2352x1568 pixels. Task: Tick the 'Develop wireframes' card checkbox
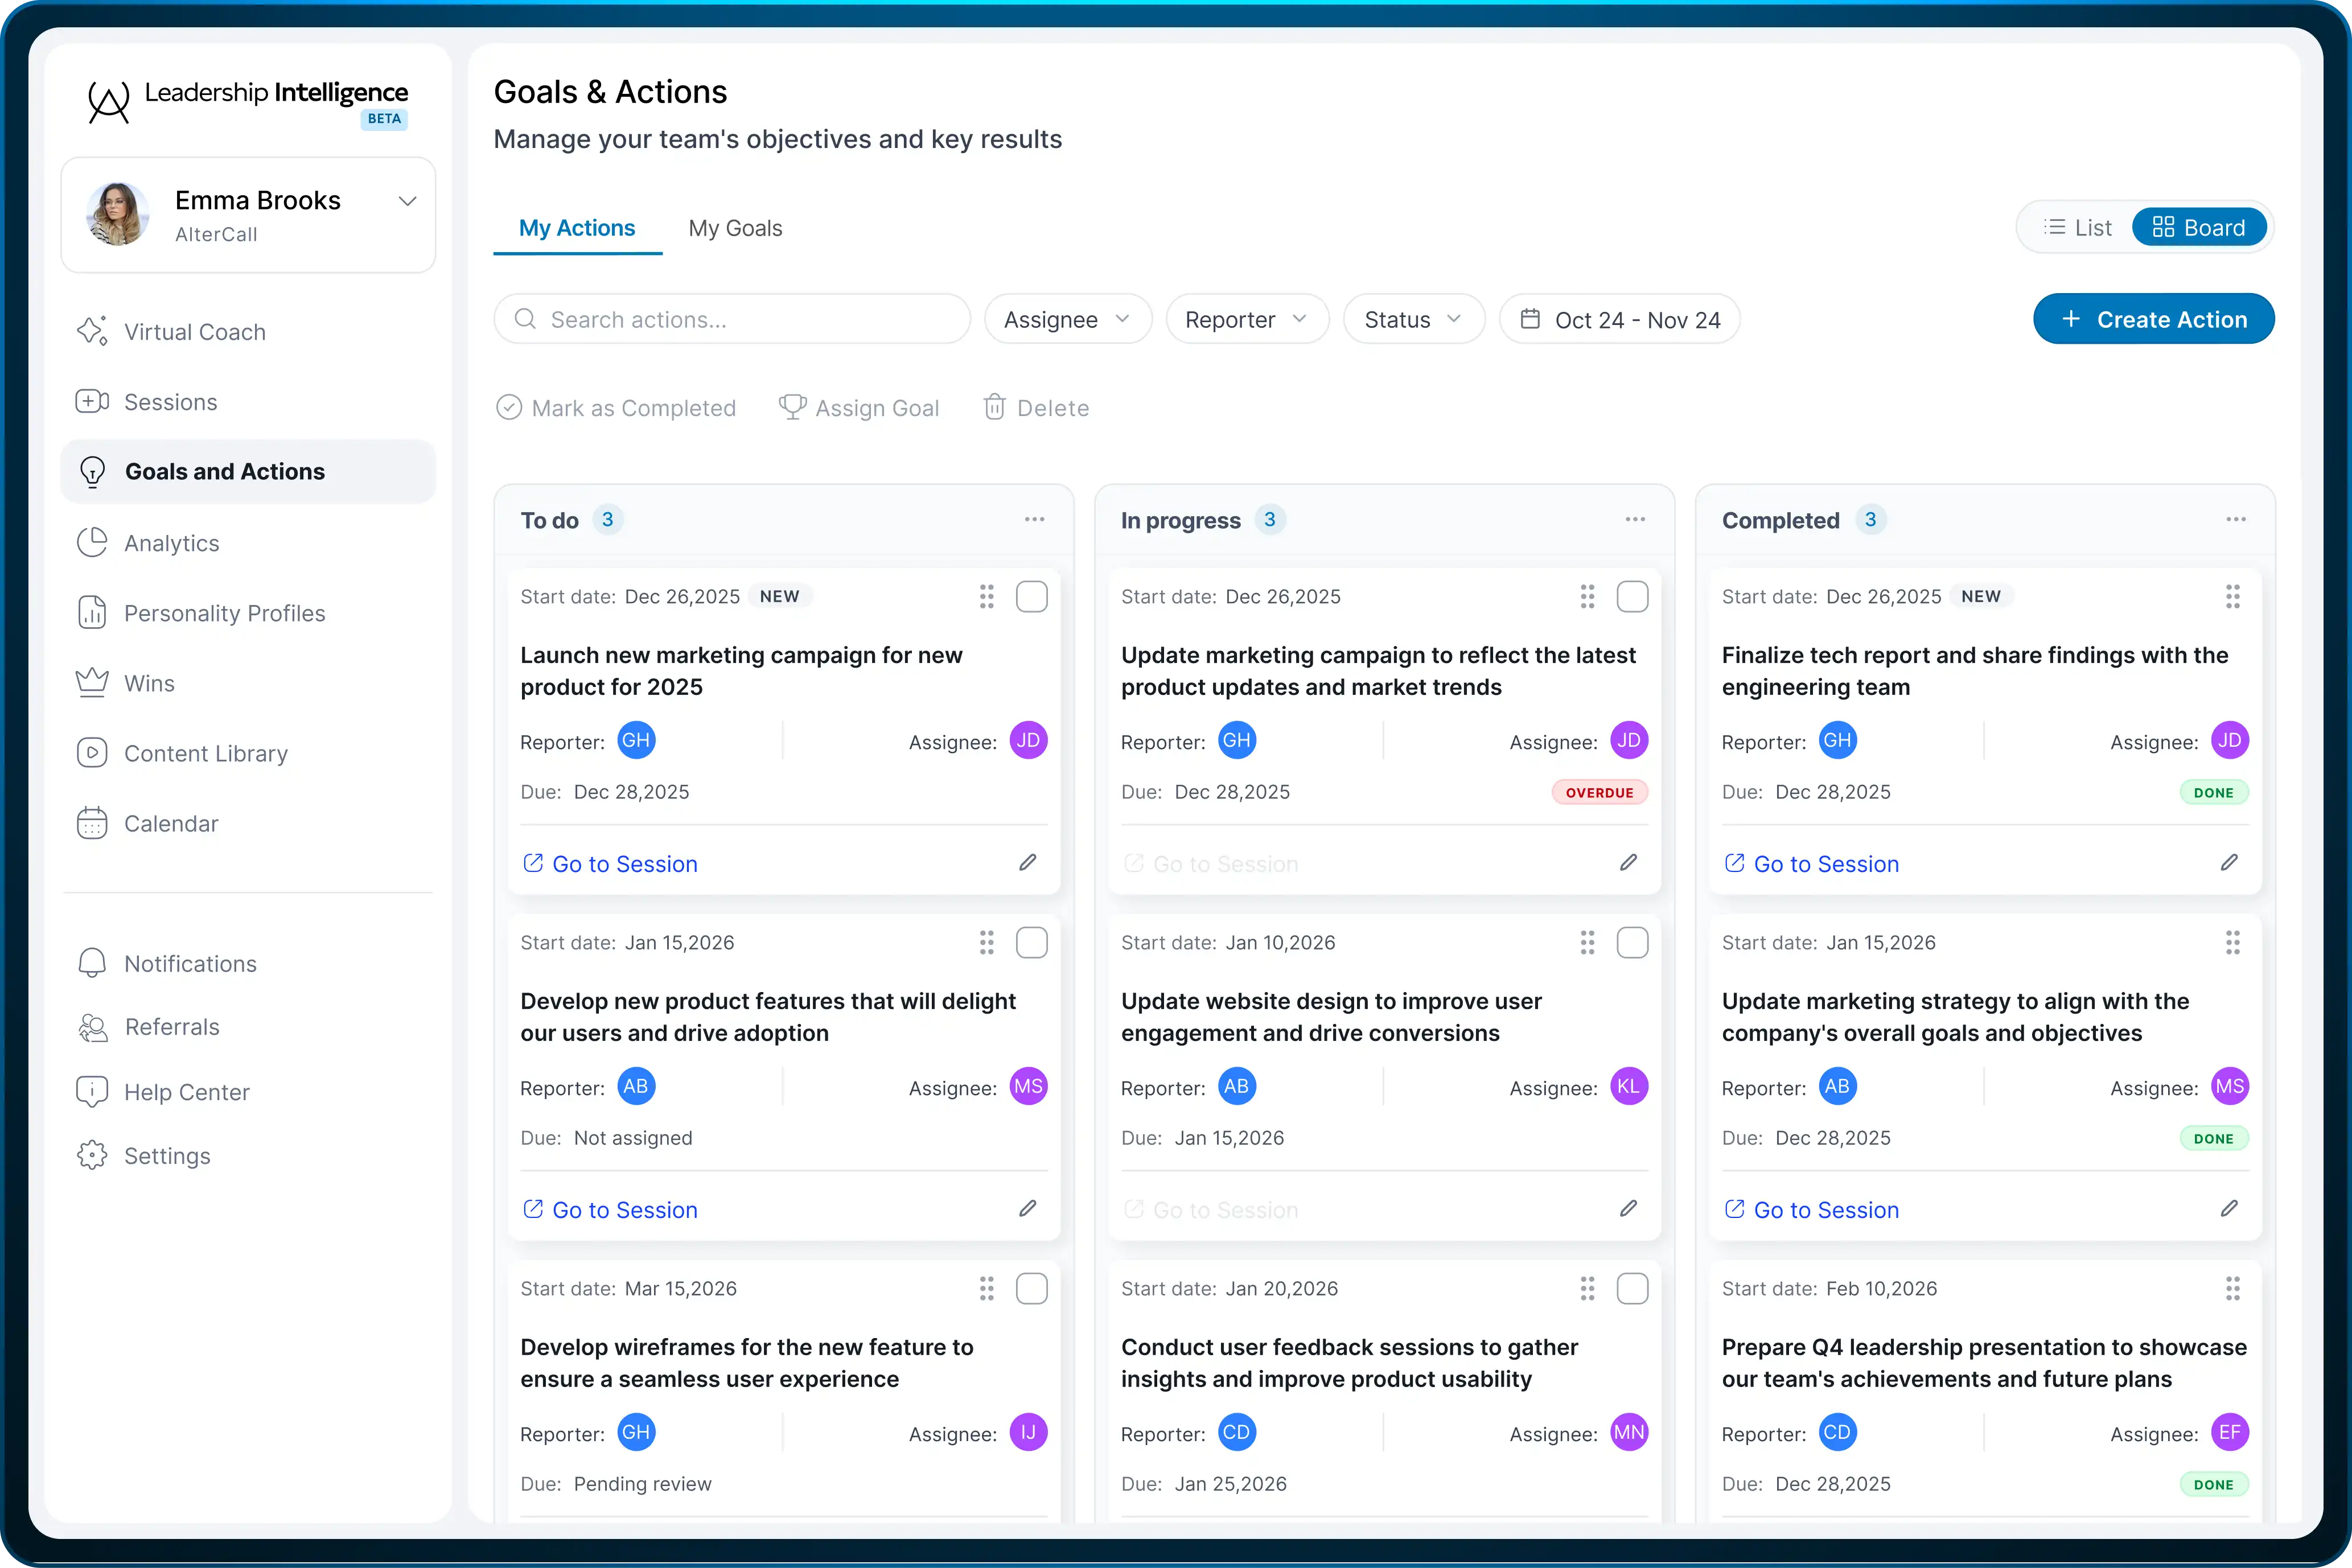pos(1031,1288)
